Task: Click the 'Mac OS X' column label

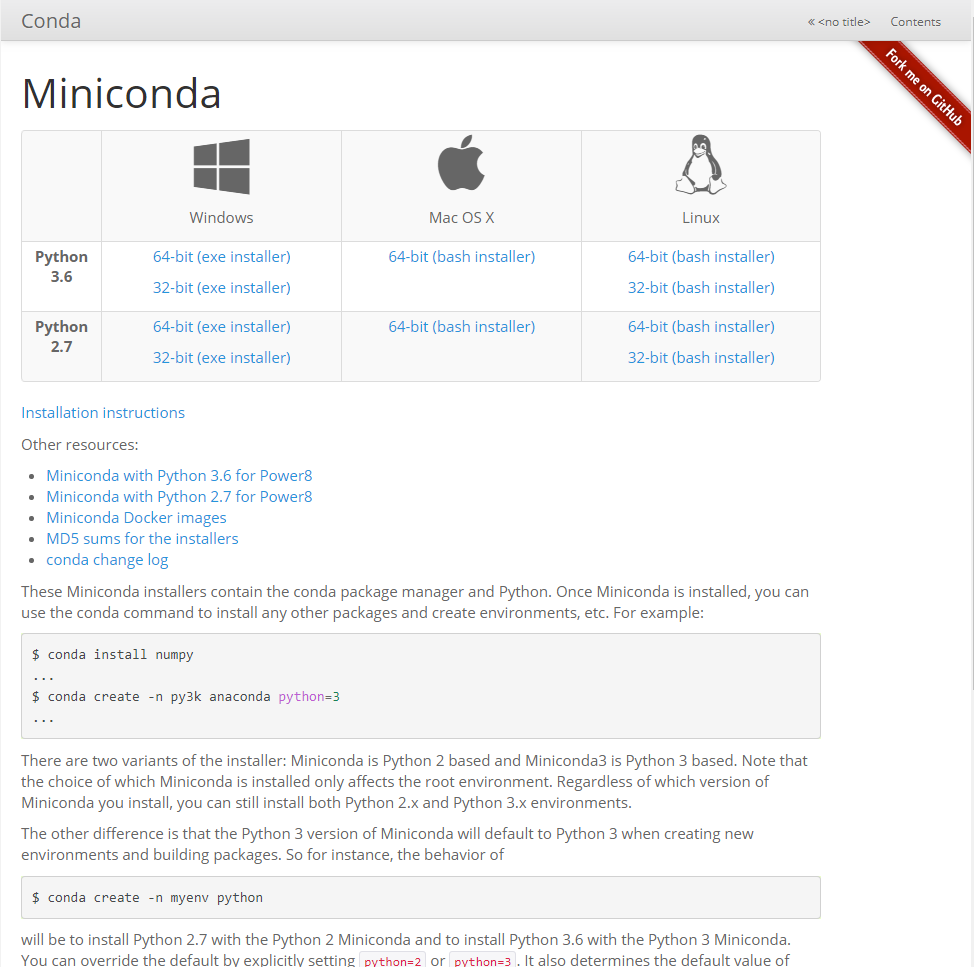Action: point(462,218)
